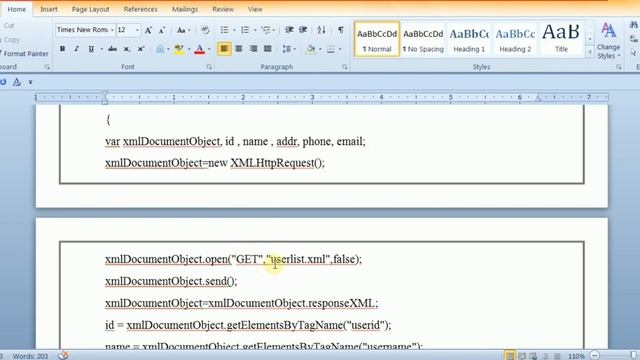Click zoom out minus button
The height and width of the screenshot is (360, 640).
595,356
